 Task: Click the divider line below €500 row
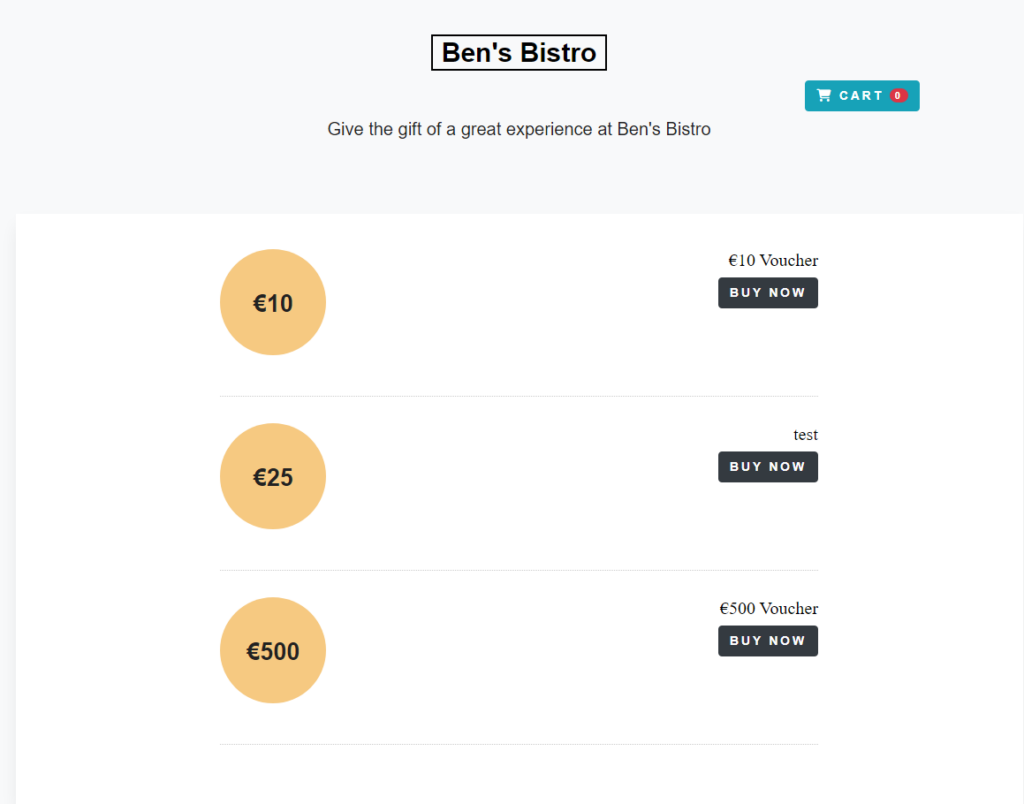519,745
